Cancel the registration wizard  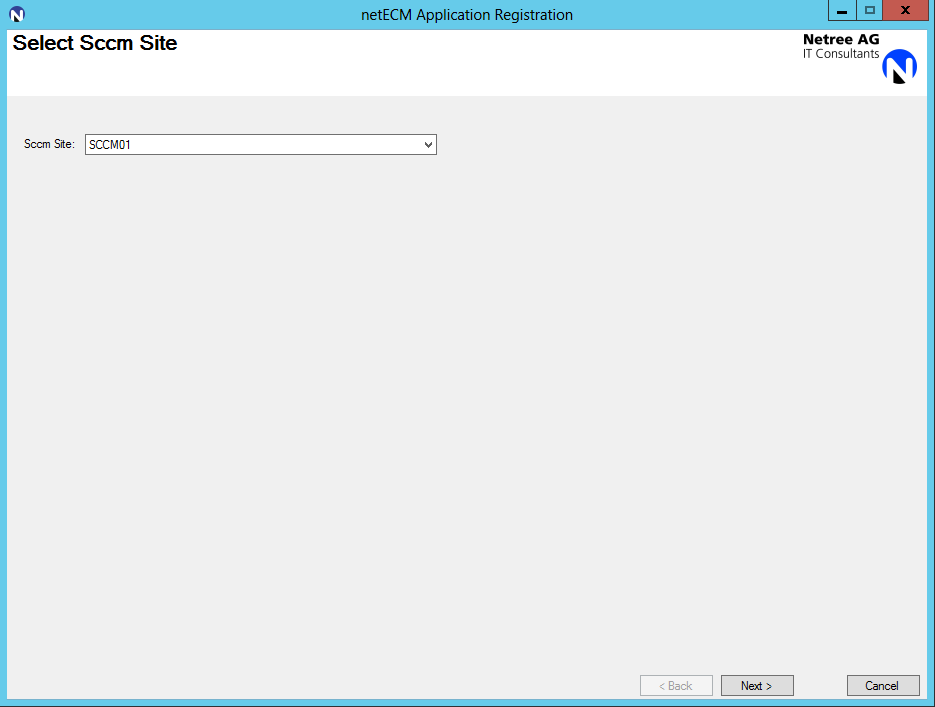click(882, 686)
